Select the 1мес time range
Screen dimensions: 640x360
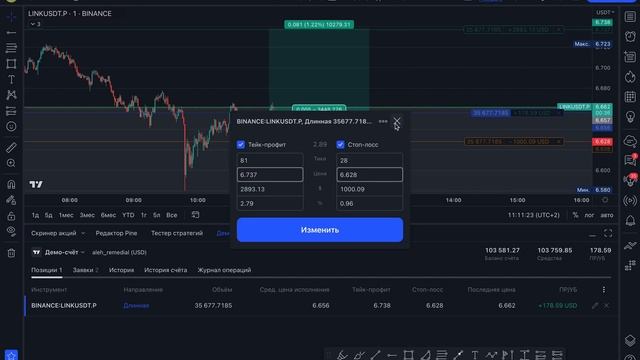(x=66, y=215)
